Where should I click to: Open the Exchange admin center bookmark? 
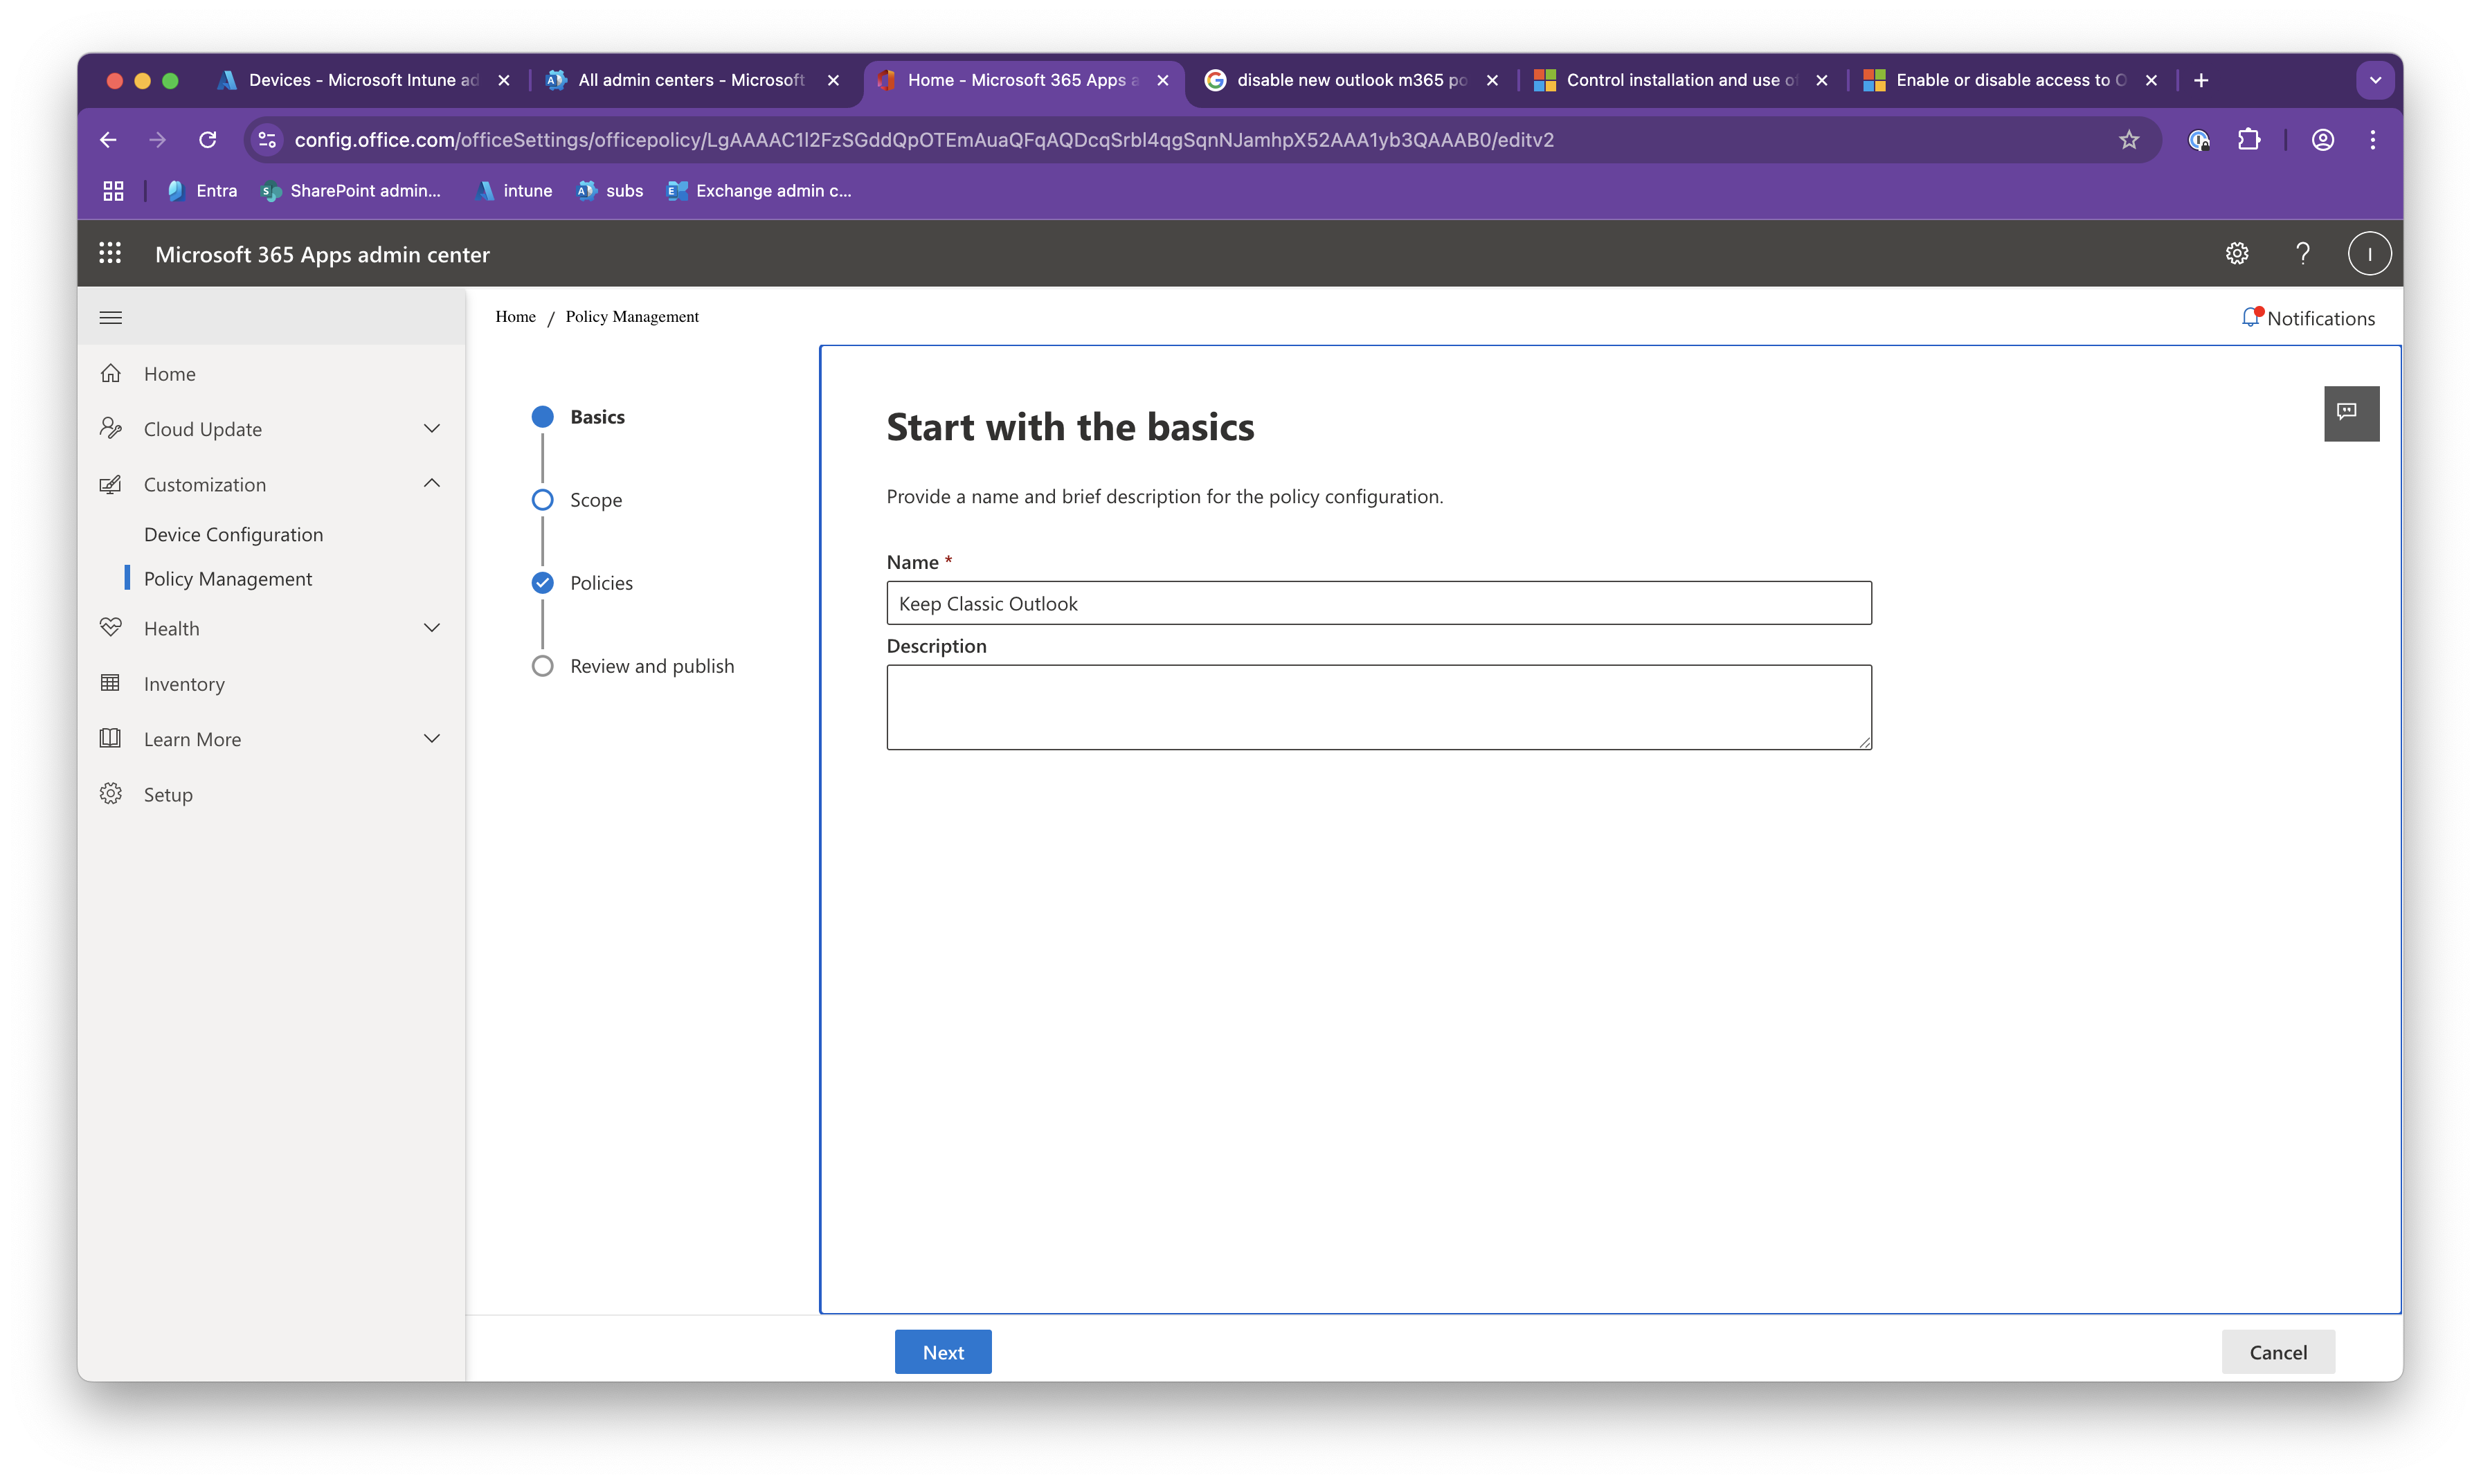coord(760,191)
